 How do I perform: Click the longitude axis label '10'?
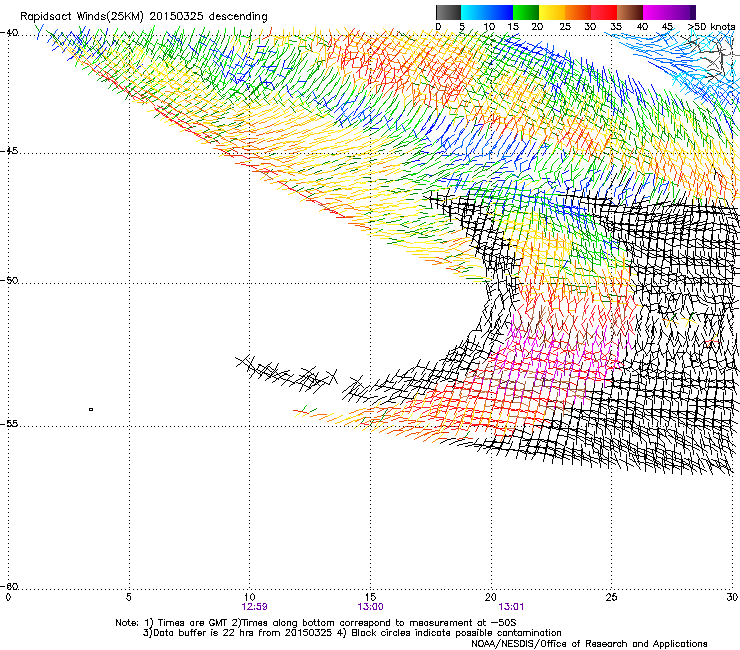pos(250,597)
